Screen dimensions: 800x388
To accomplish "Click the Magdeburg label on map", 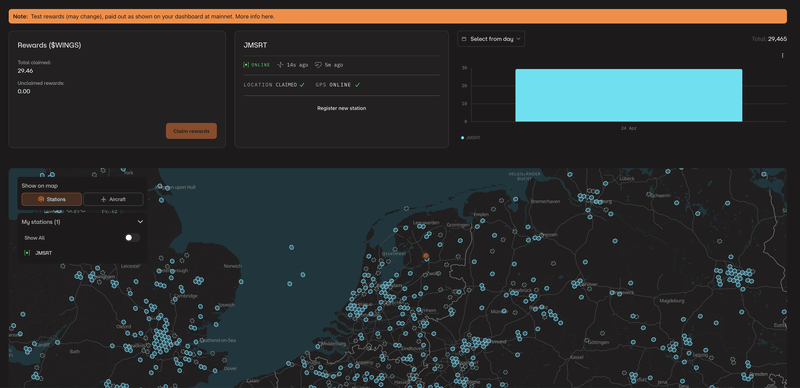I will (x=671, y=301).
